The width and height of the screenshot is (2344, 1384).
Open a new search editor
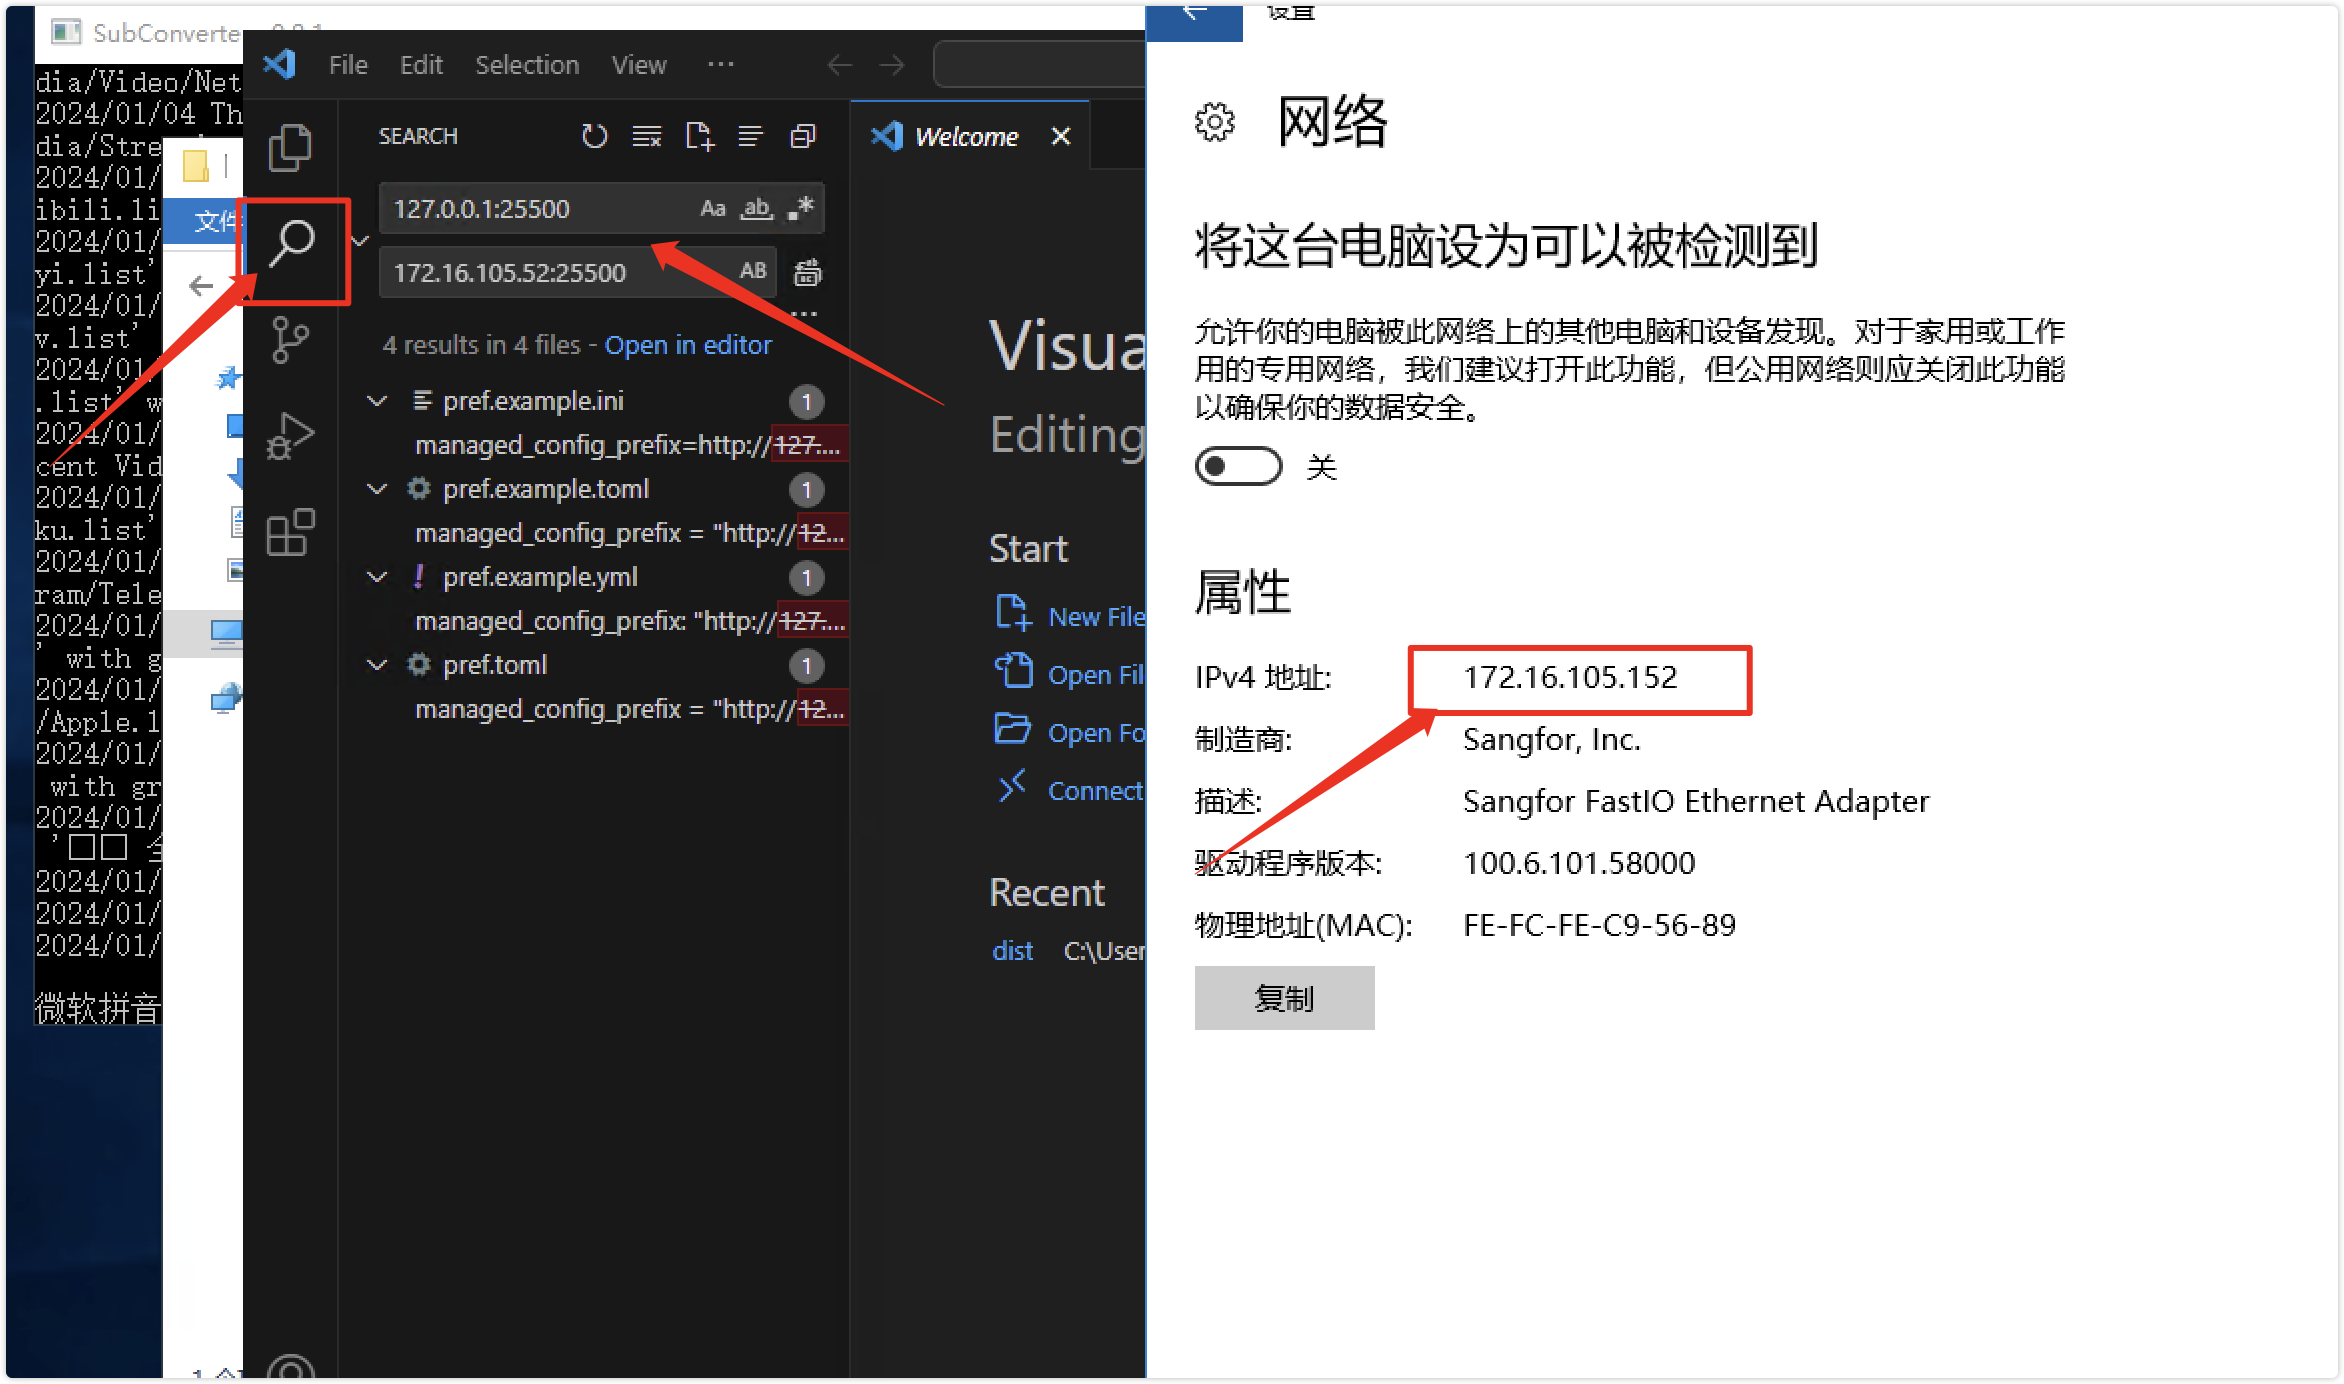point(699,136)
